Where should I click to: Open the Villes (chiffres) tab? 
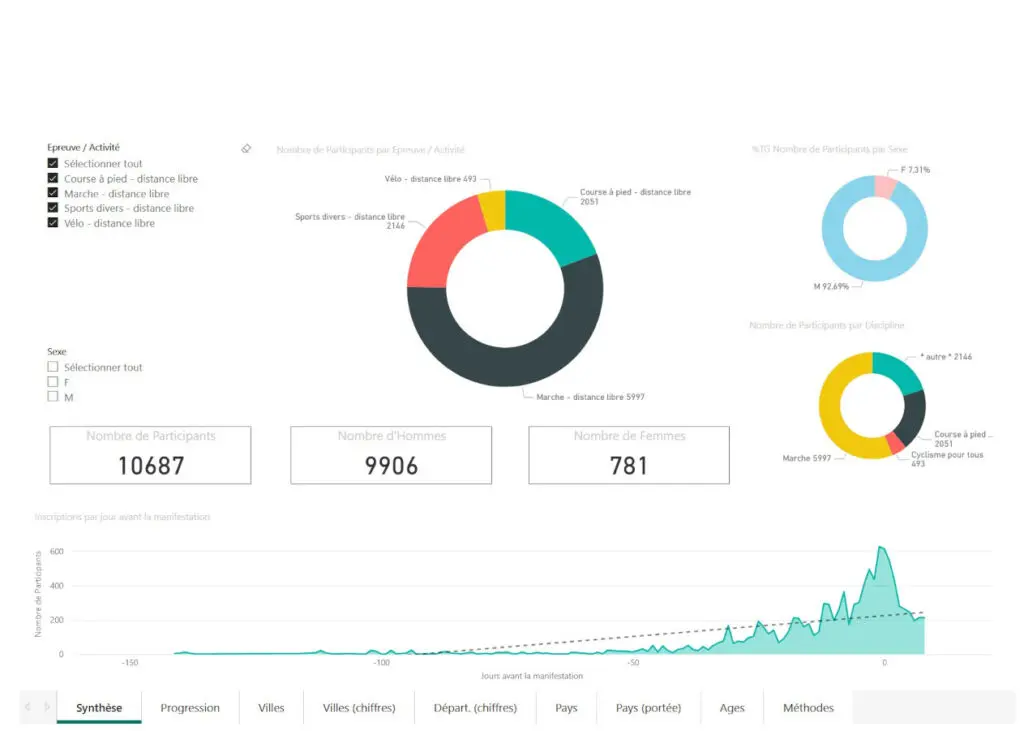pos(359,708)
